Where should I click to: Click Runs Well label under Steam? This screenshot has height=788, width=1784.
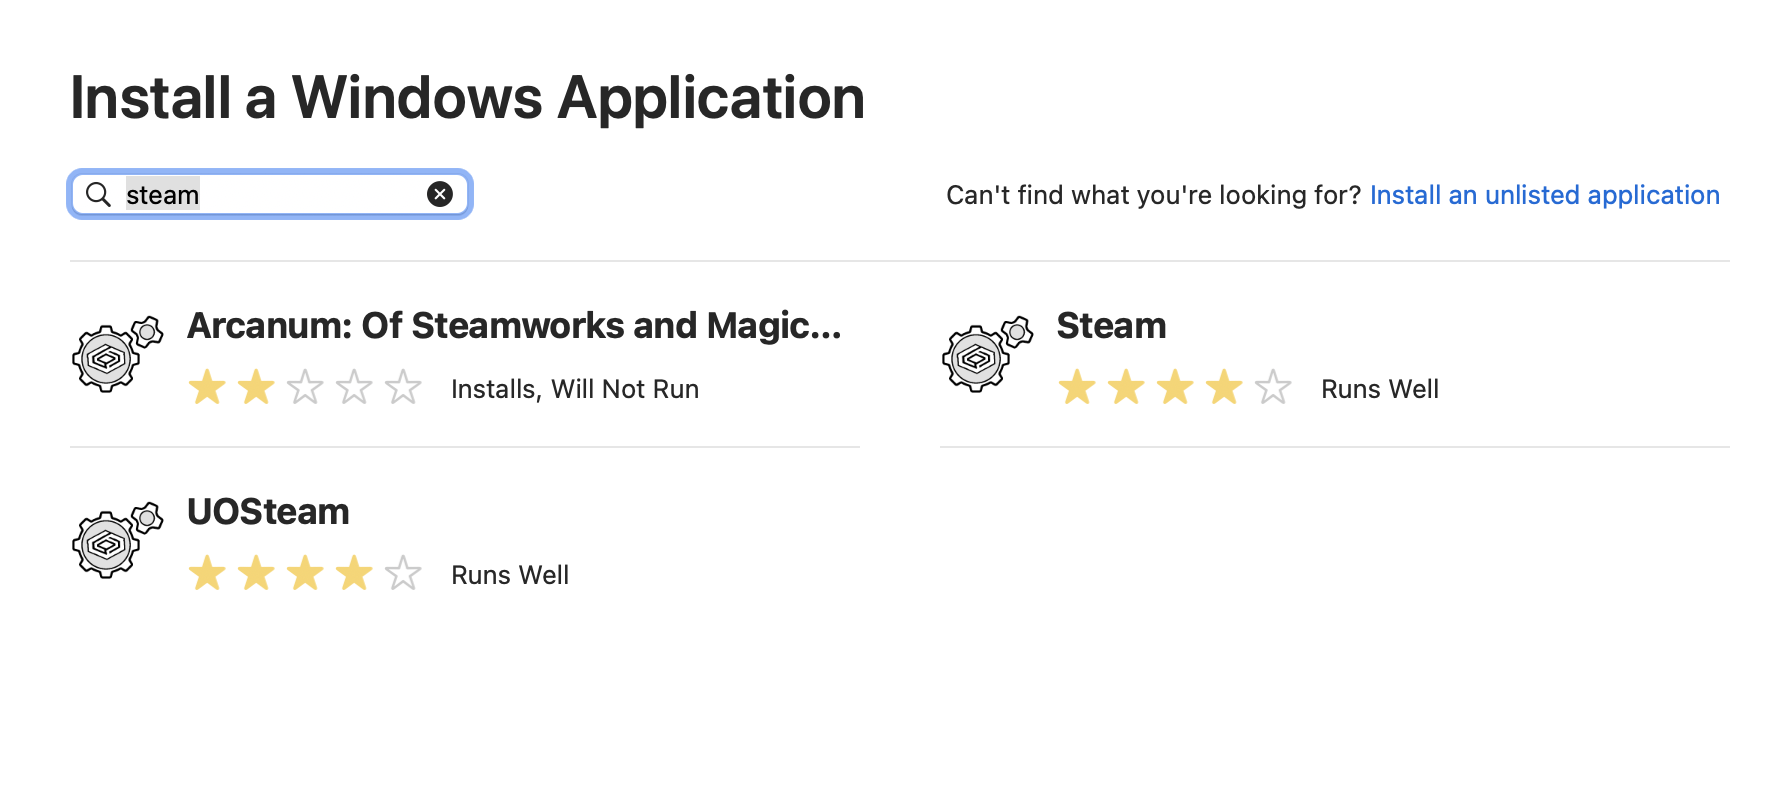point(1380,389)
